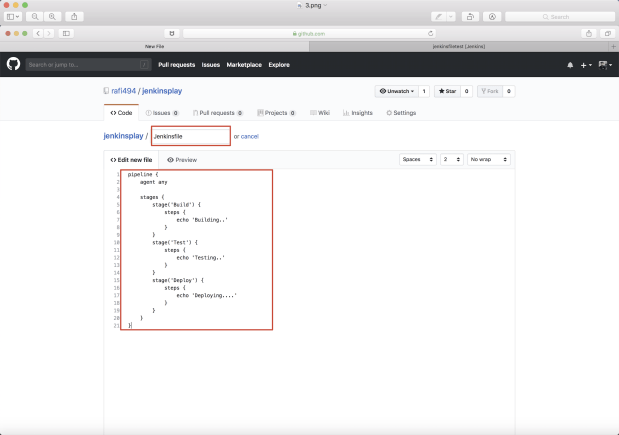Open the indent size 2 dropdown

[452, 159]
